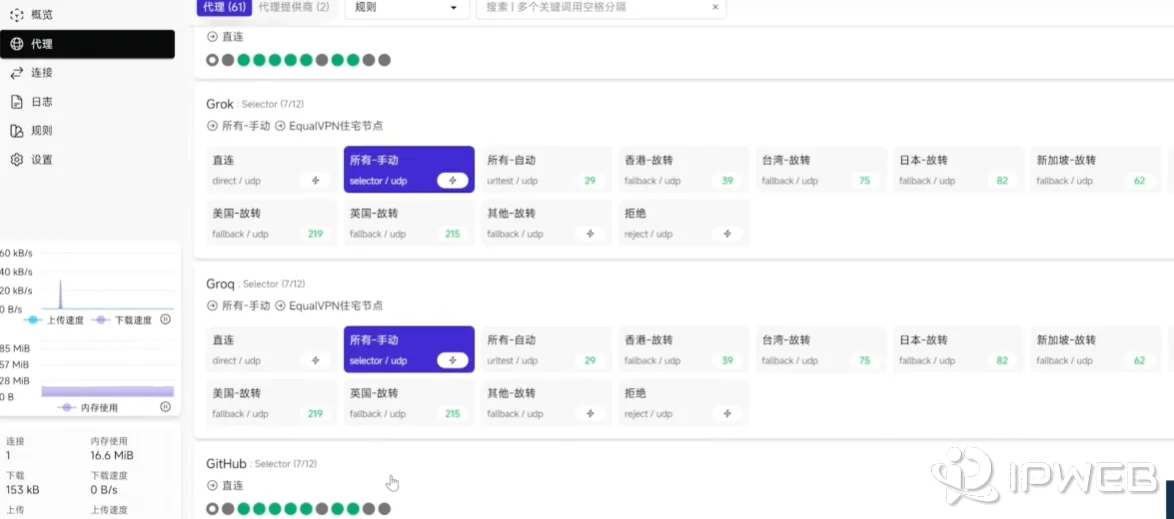The width and height of the screenshot is (1174, 519).
Task: Choose 台湾-故转 in Grok group
Action: (x=821, y=169)
